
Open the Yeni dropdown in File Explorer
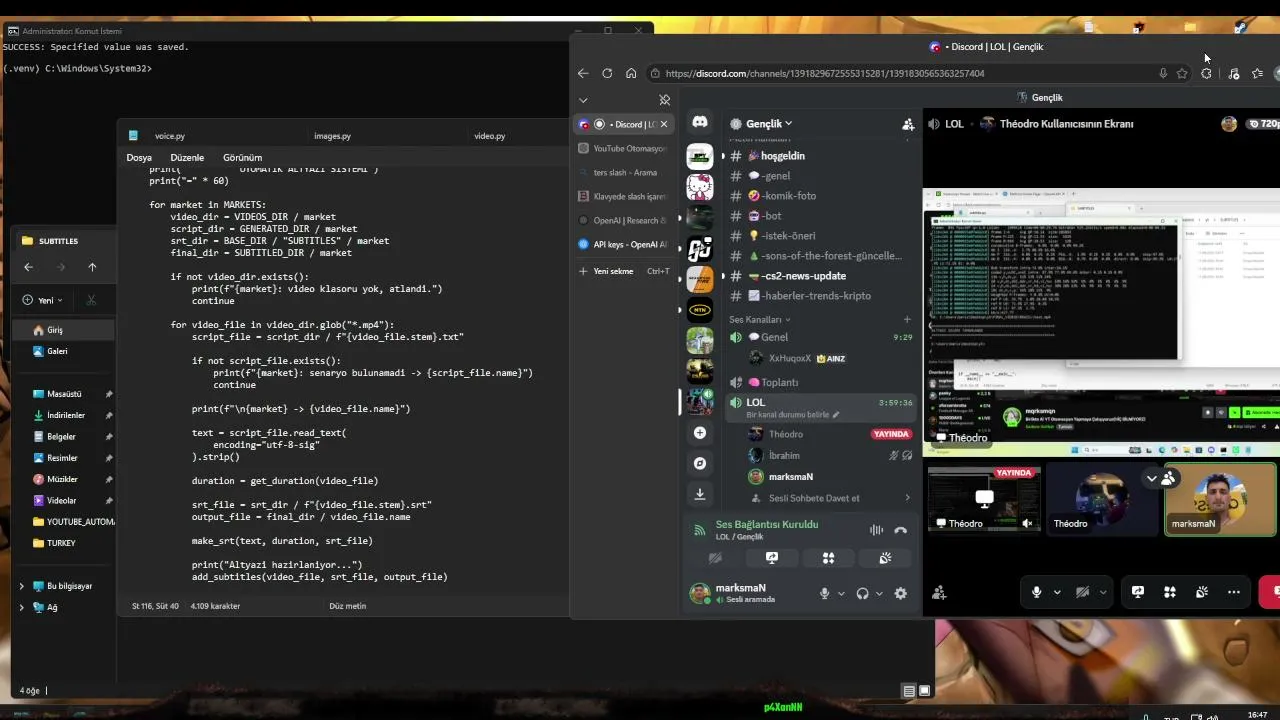tap(43, 300)
